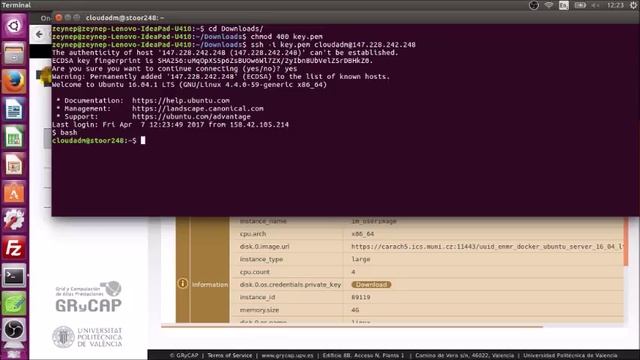Open the Terms of Service footer link
Screen dimensions: 640x360
[230, 356]
